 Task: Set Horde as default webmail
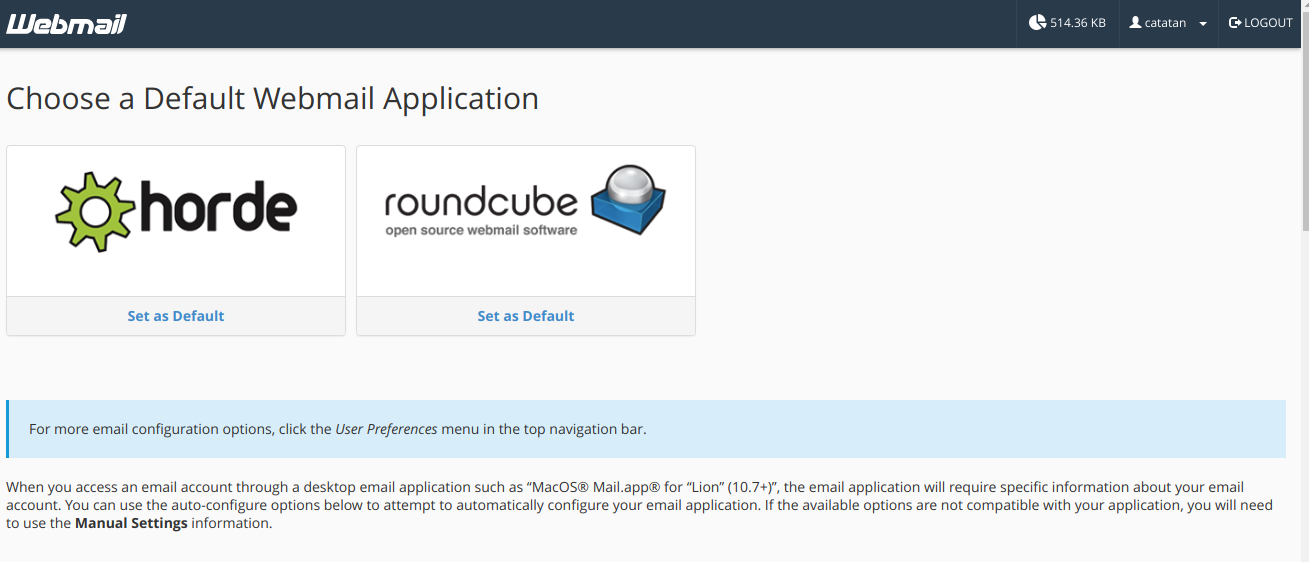(x=176, y=316)
